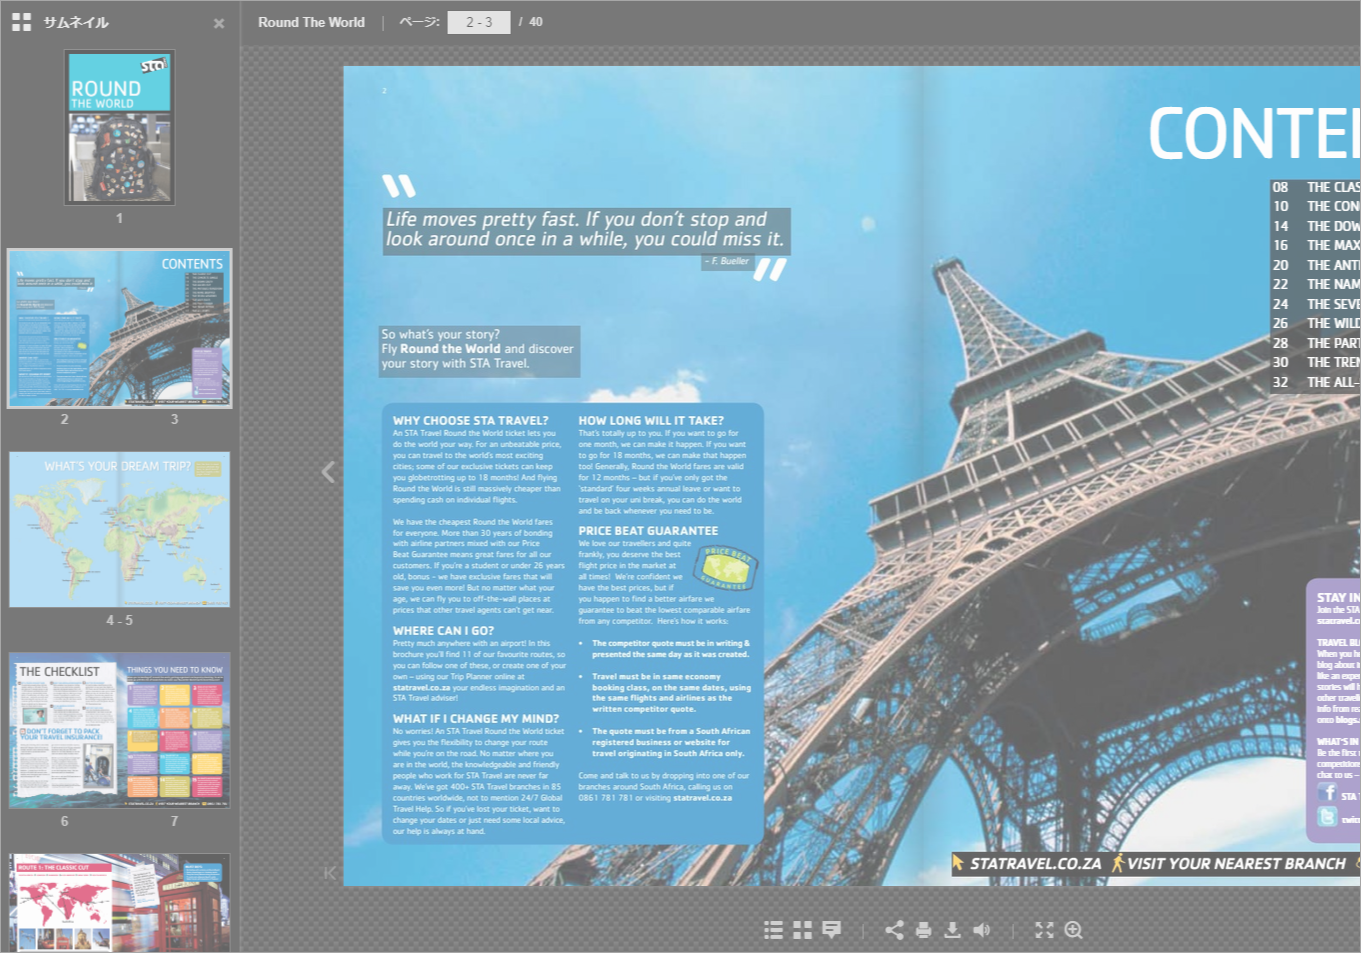This screenshot has width=1361, height=953.
Task: Click the サムネイル panel title
Action: coord(76,22)
